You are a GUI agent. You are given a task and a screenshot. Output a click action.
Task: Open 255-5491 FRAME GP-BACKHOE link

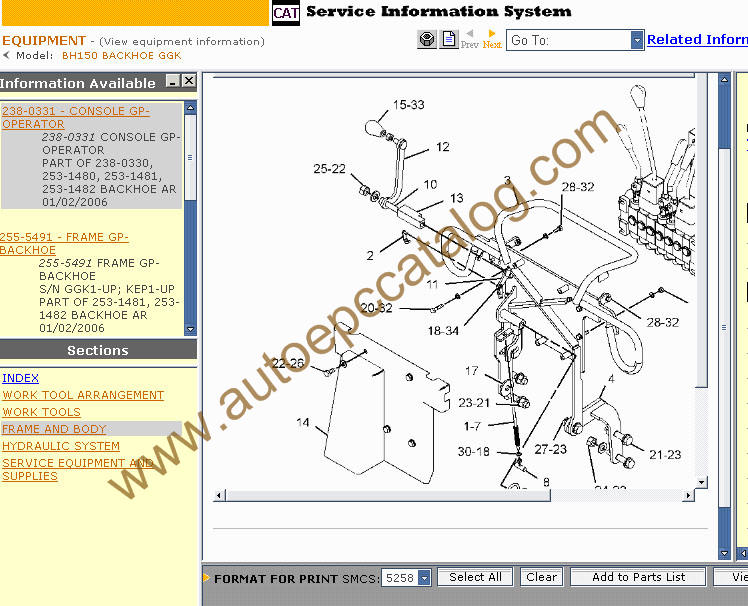[x=64, y=243]
